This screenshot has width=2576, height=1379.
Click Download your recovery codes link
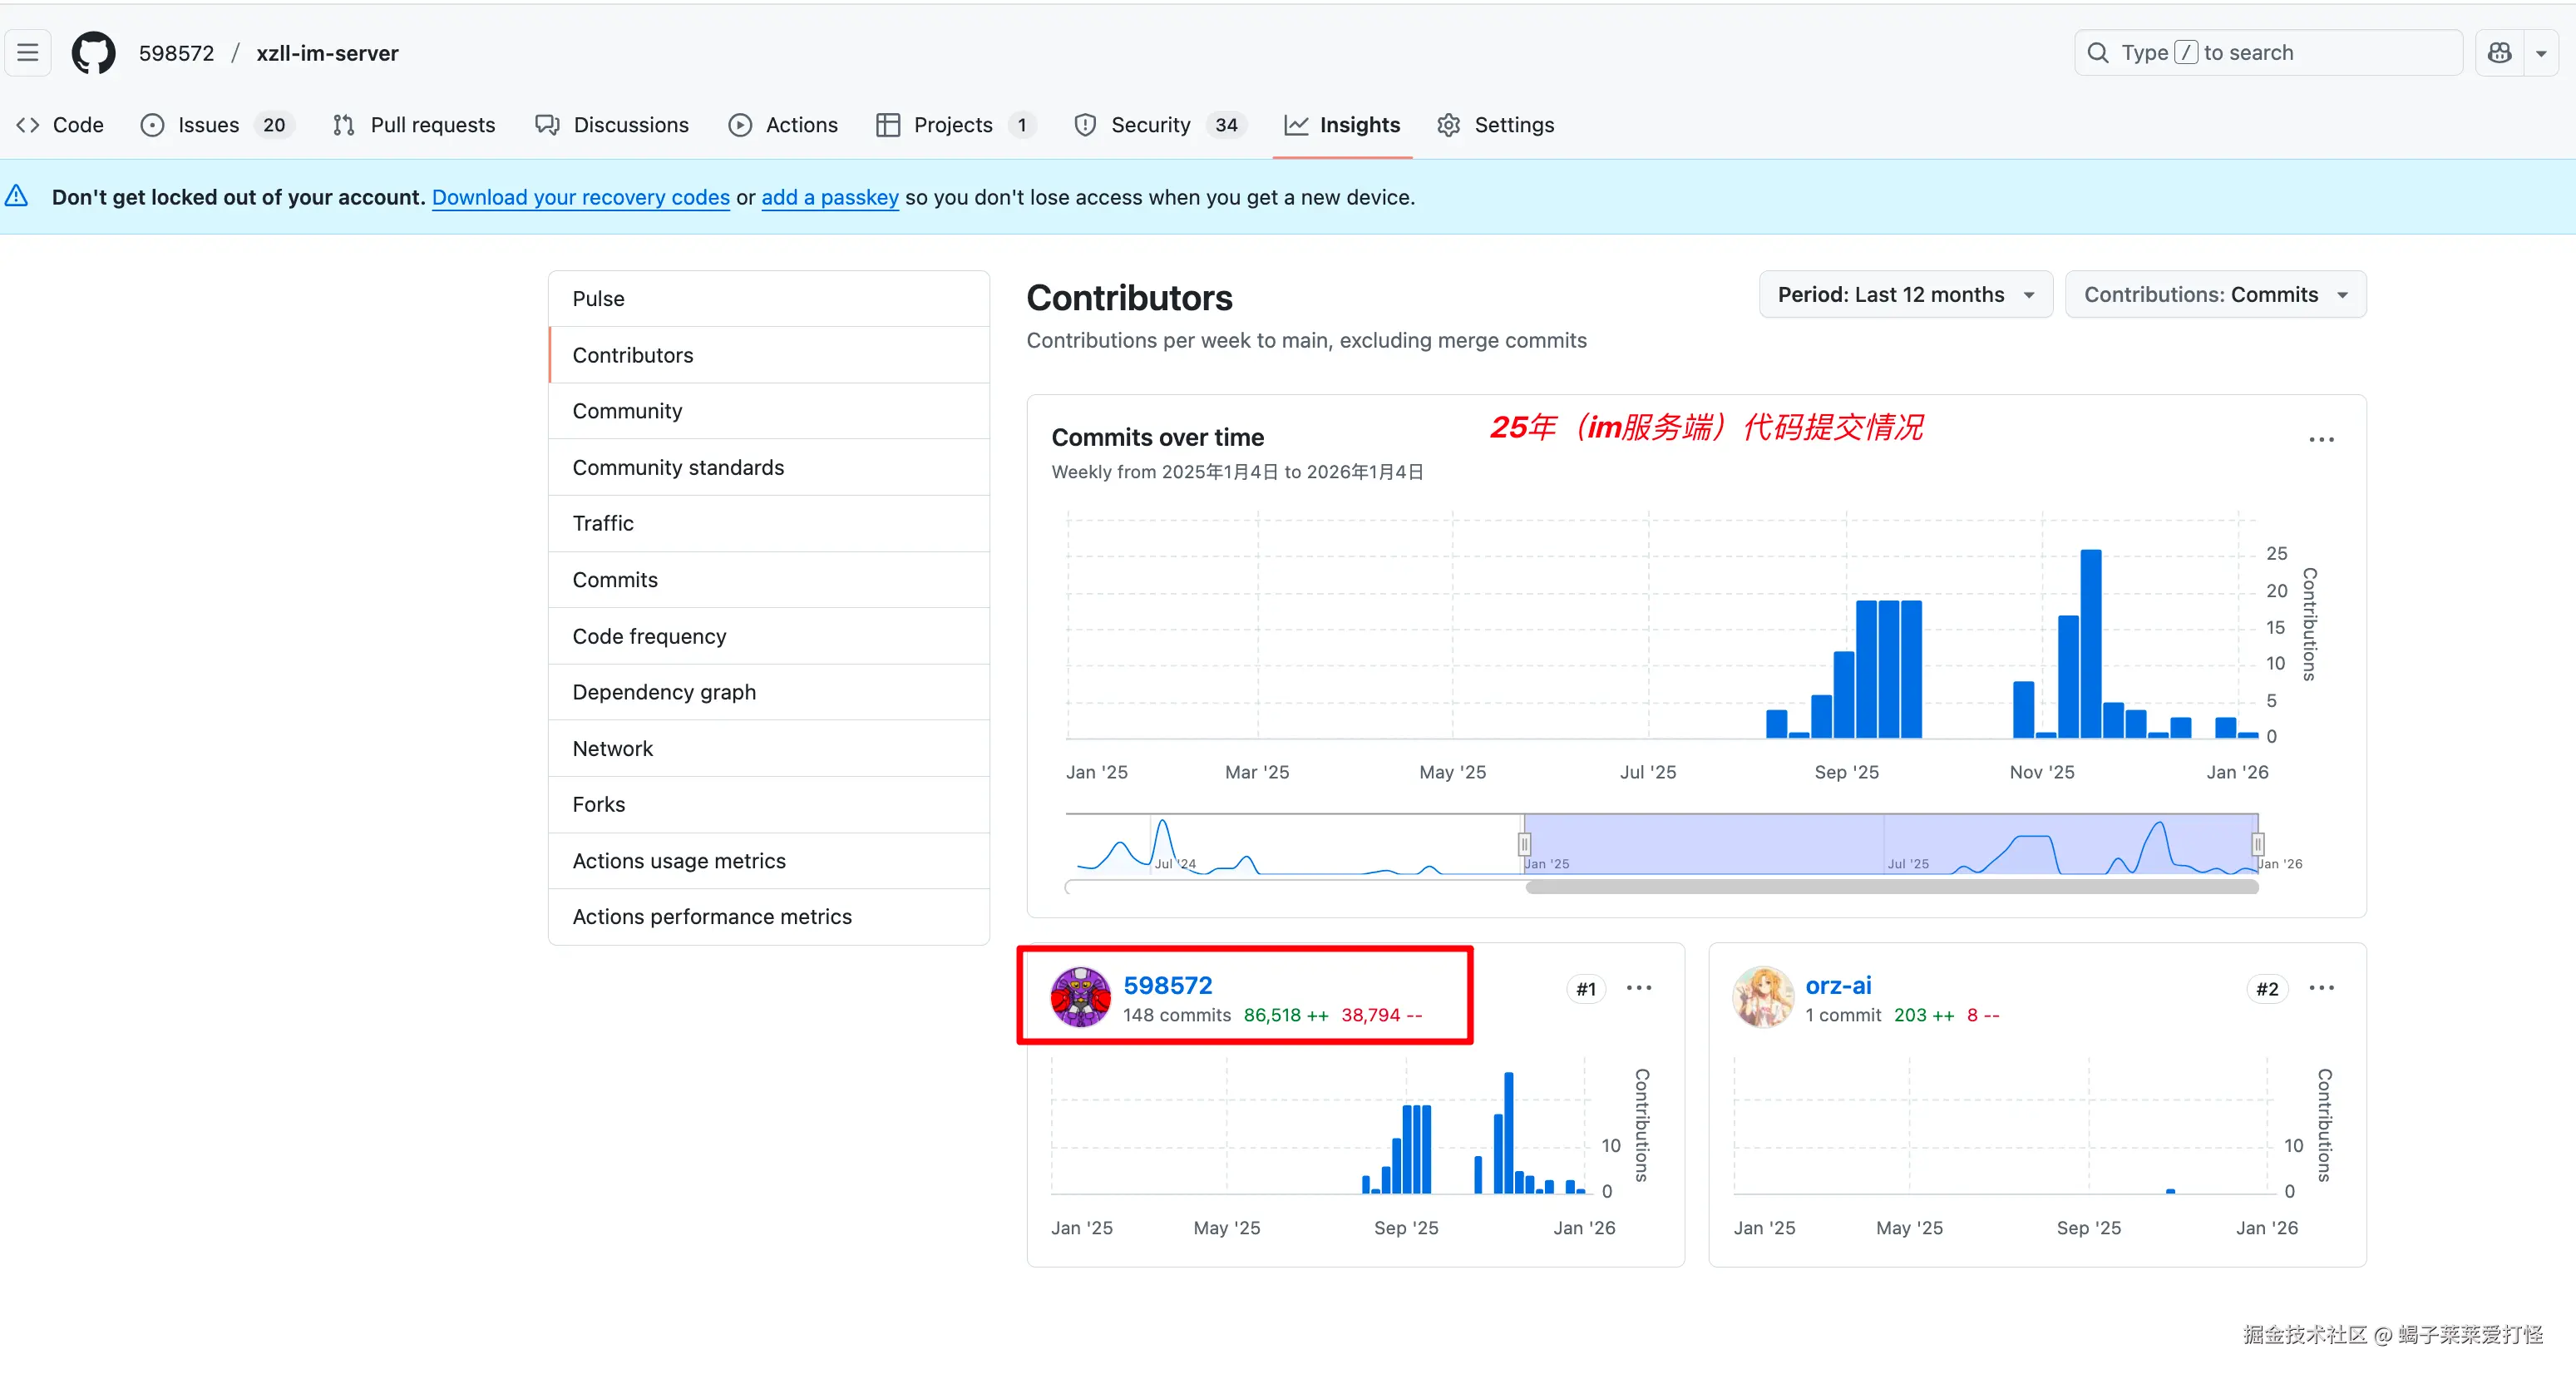click(580, 198)
